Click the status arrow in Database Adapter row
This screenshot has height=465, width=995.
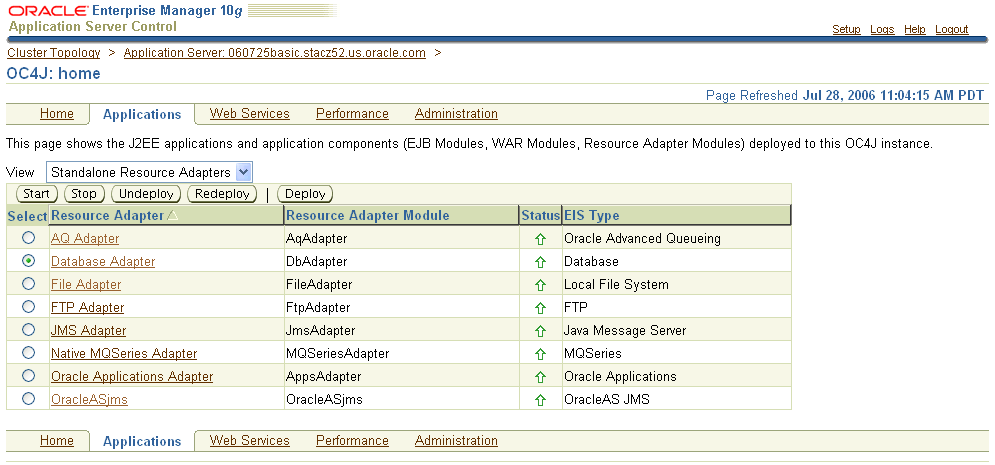click(x=540, y=262)
